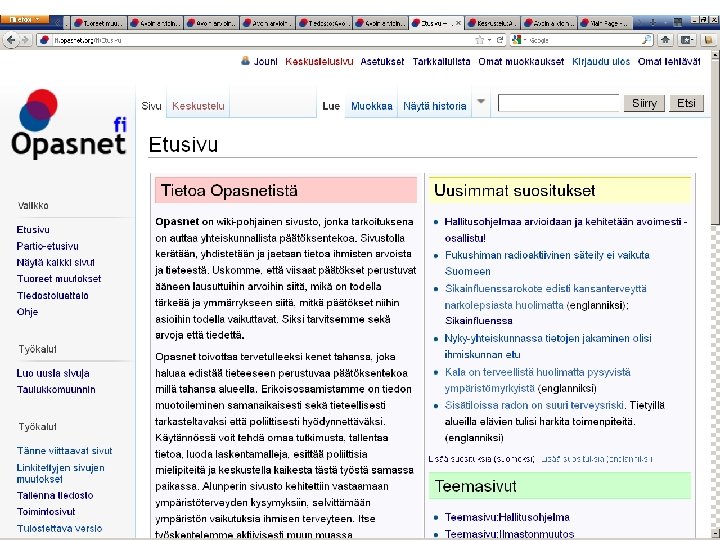Open the browser Home button
Screen dimensions: 720x540
665,40
